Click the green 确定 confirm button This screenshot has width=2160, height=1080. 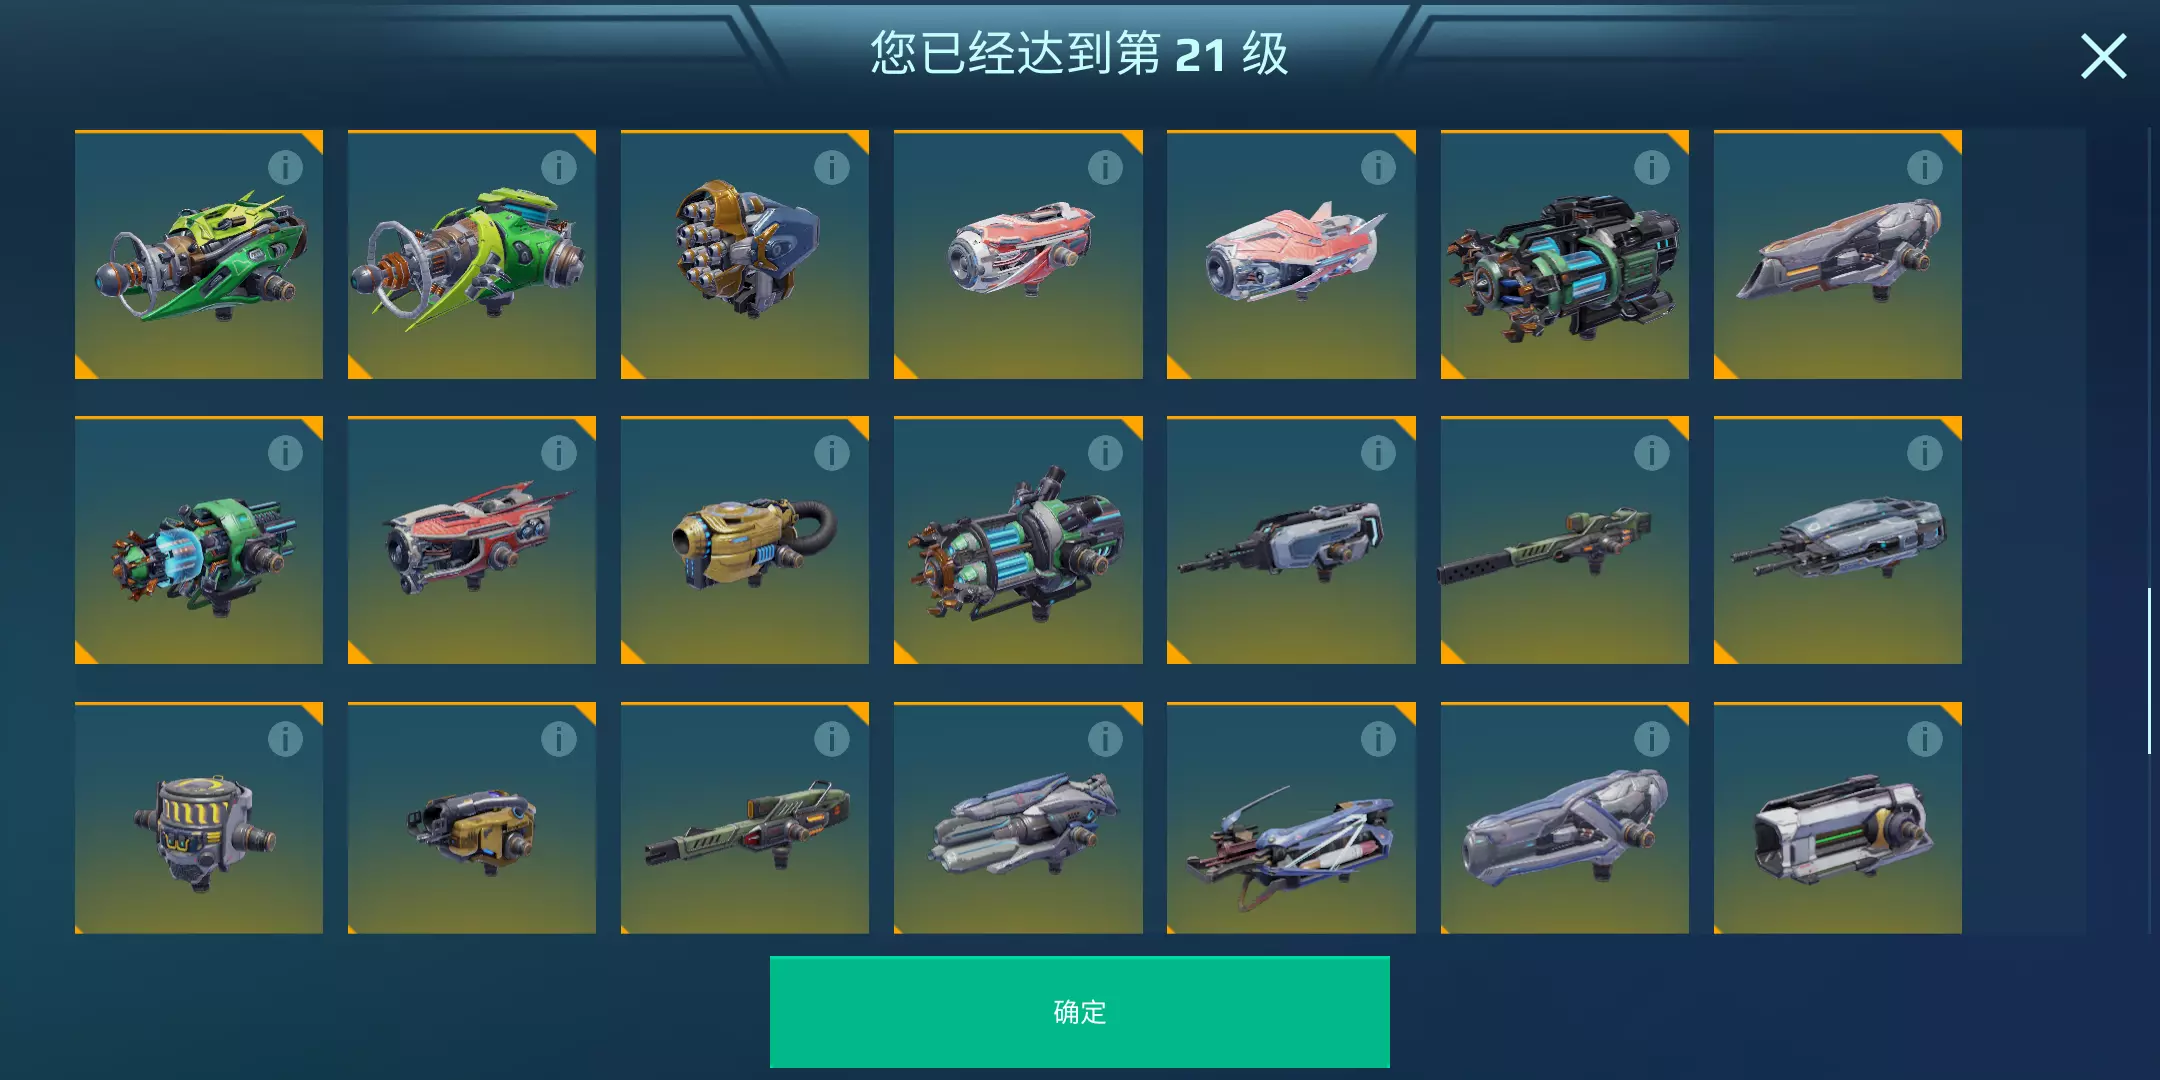pyautogui.click(x=1080, y=1011)
